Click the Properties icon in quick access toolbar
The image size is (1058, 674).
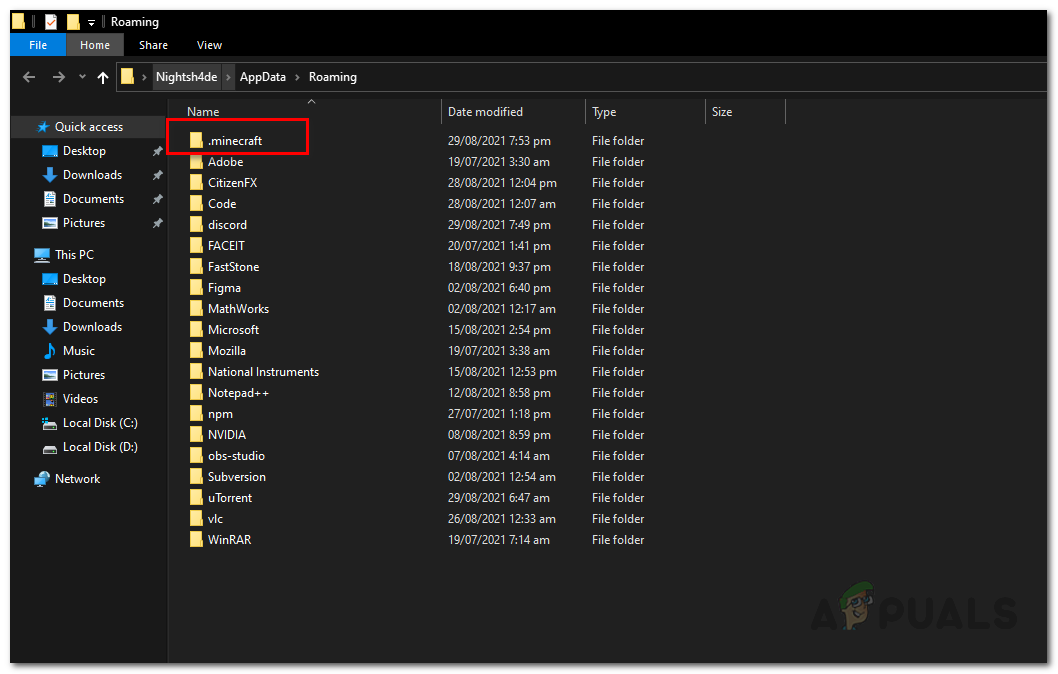pos(51,22)
